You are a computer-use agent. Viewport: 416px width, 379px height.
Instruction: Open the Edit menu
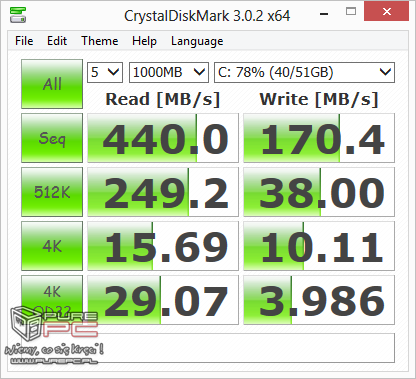[57, 41]
